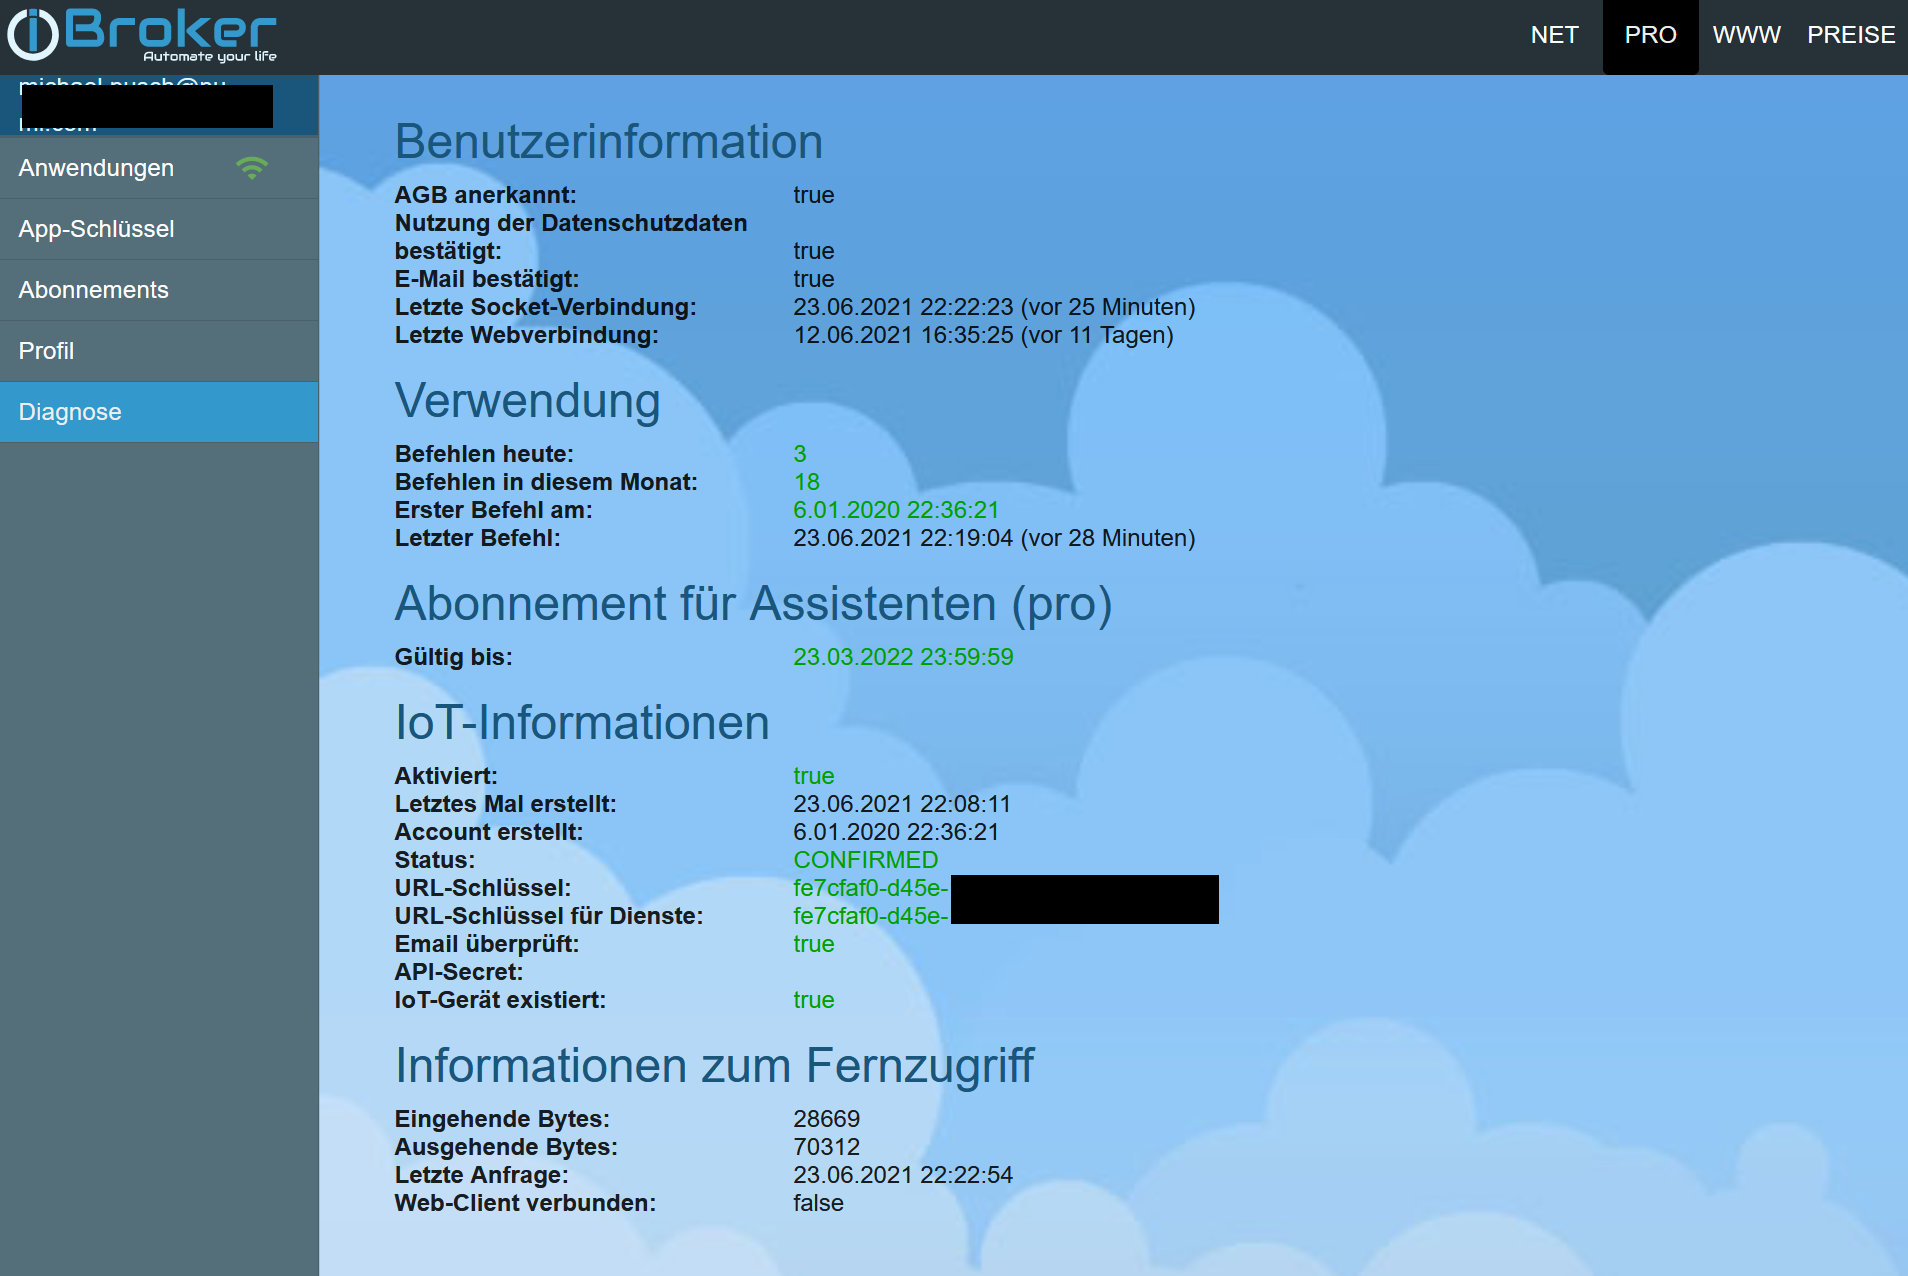Open the Abonnements section
The image size is (1908, 1276).
tap(159, 290)
